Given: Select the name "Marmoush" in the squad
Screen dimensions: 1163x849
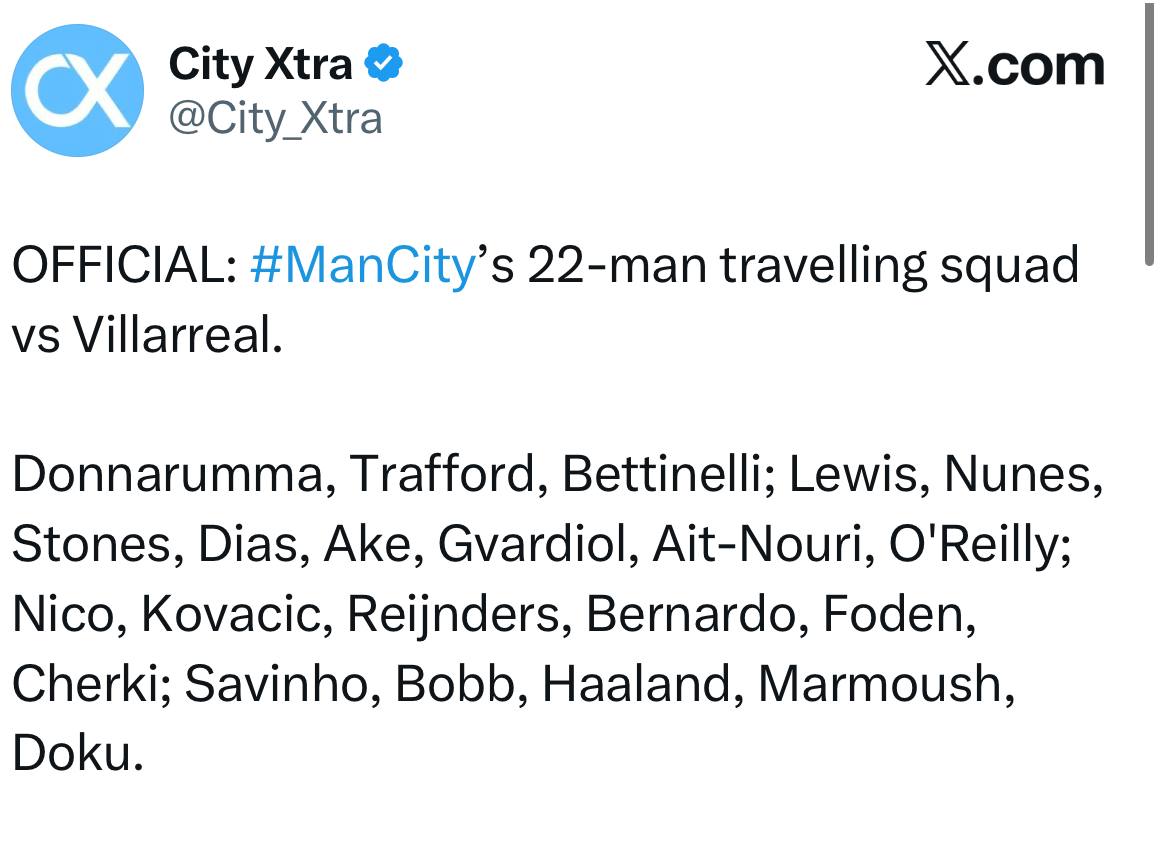Looking at the screenshot, I should pyautogui.click(x=880, y=684).
